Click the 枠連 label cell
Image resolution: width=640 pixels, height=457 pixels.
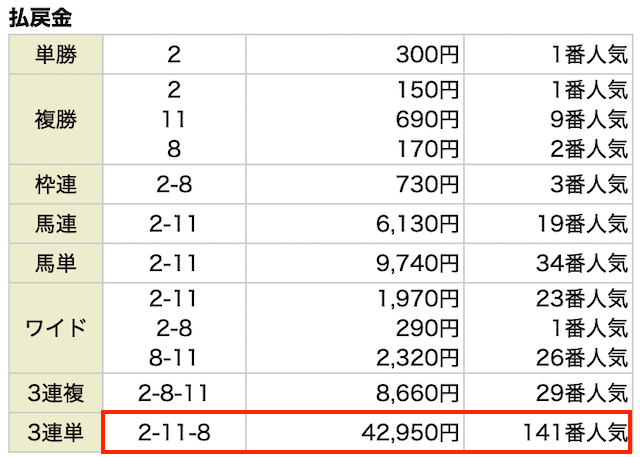[56, 184]
